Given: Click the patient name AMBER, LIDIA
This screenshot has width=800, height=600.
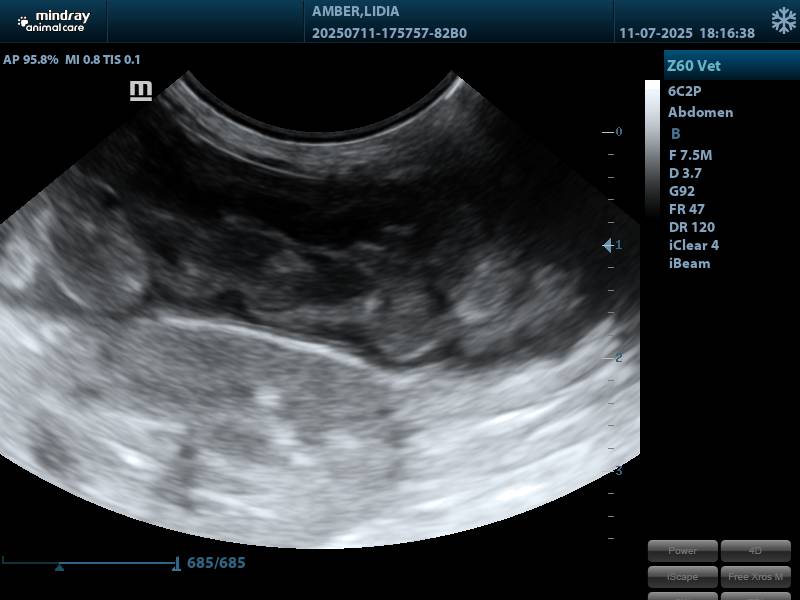Looking at the screenshot, I should (355, 12).
